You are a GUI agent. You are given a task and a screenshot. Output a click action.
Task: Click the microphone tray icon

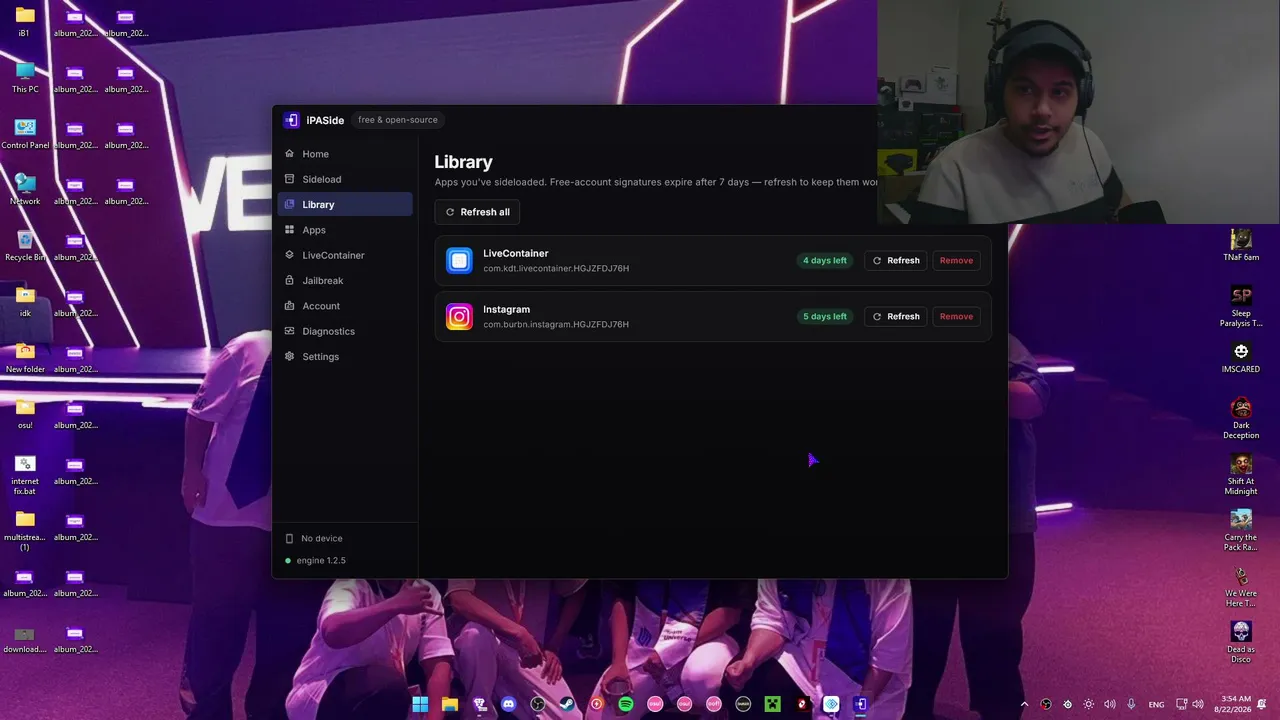[1131, 704]
